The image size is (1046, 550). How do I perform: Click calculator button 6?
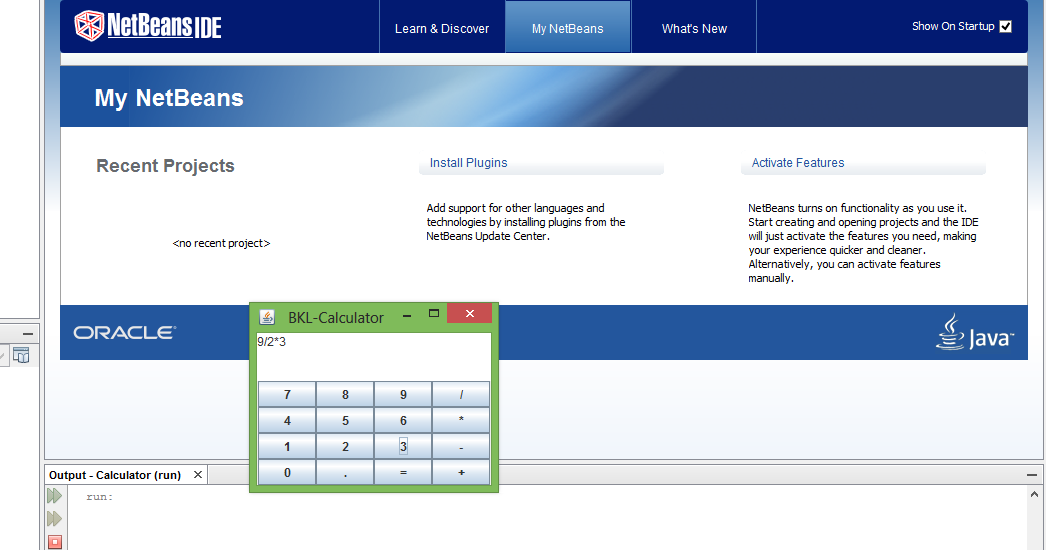tap(403, 421)
